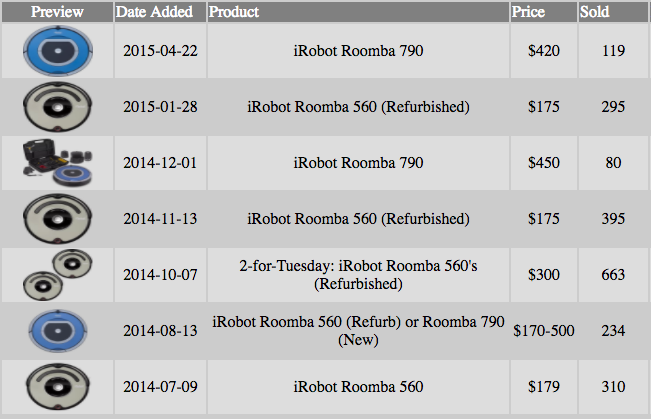Sort table by the Product header
The image size is (651, 419).
tap(234, 12)
